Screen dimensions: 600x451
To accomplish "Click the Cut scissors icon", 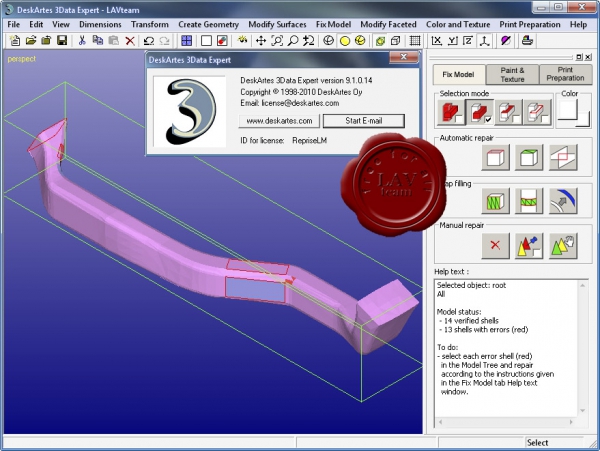I will pos(82,41).
